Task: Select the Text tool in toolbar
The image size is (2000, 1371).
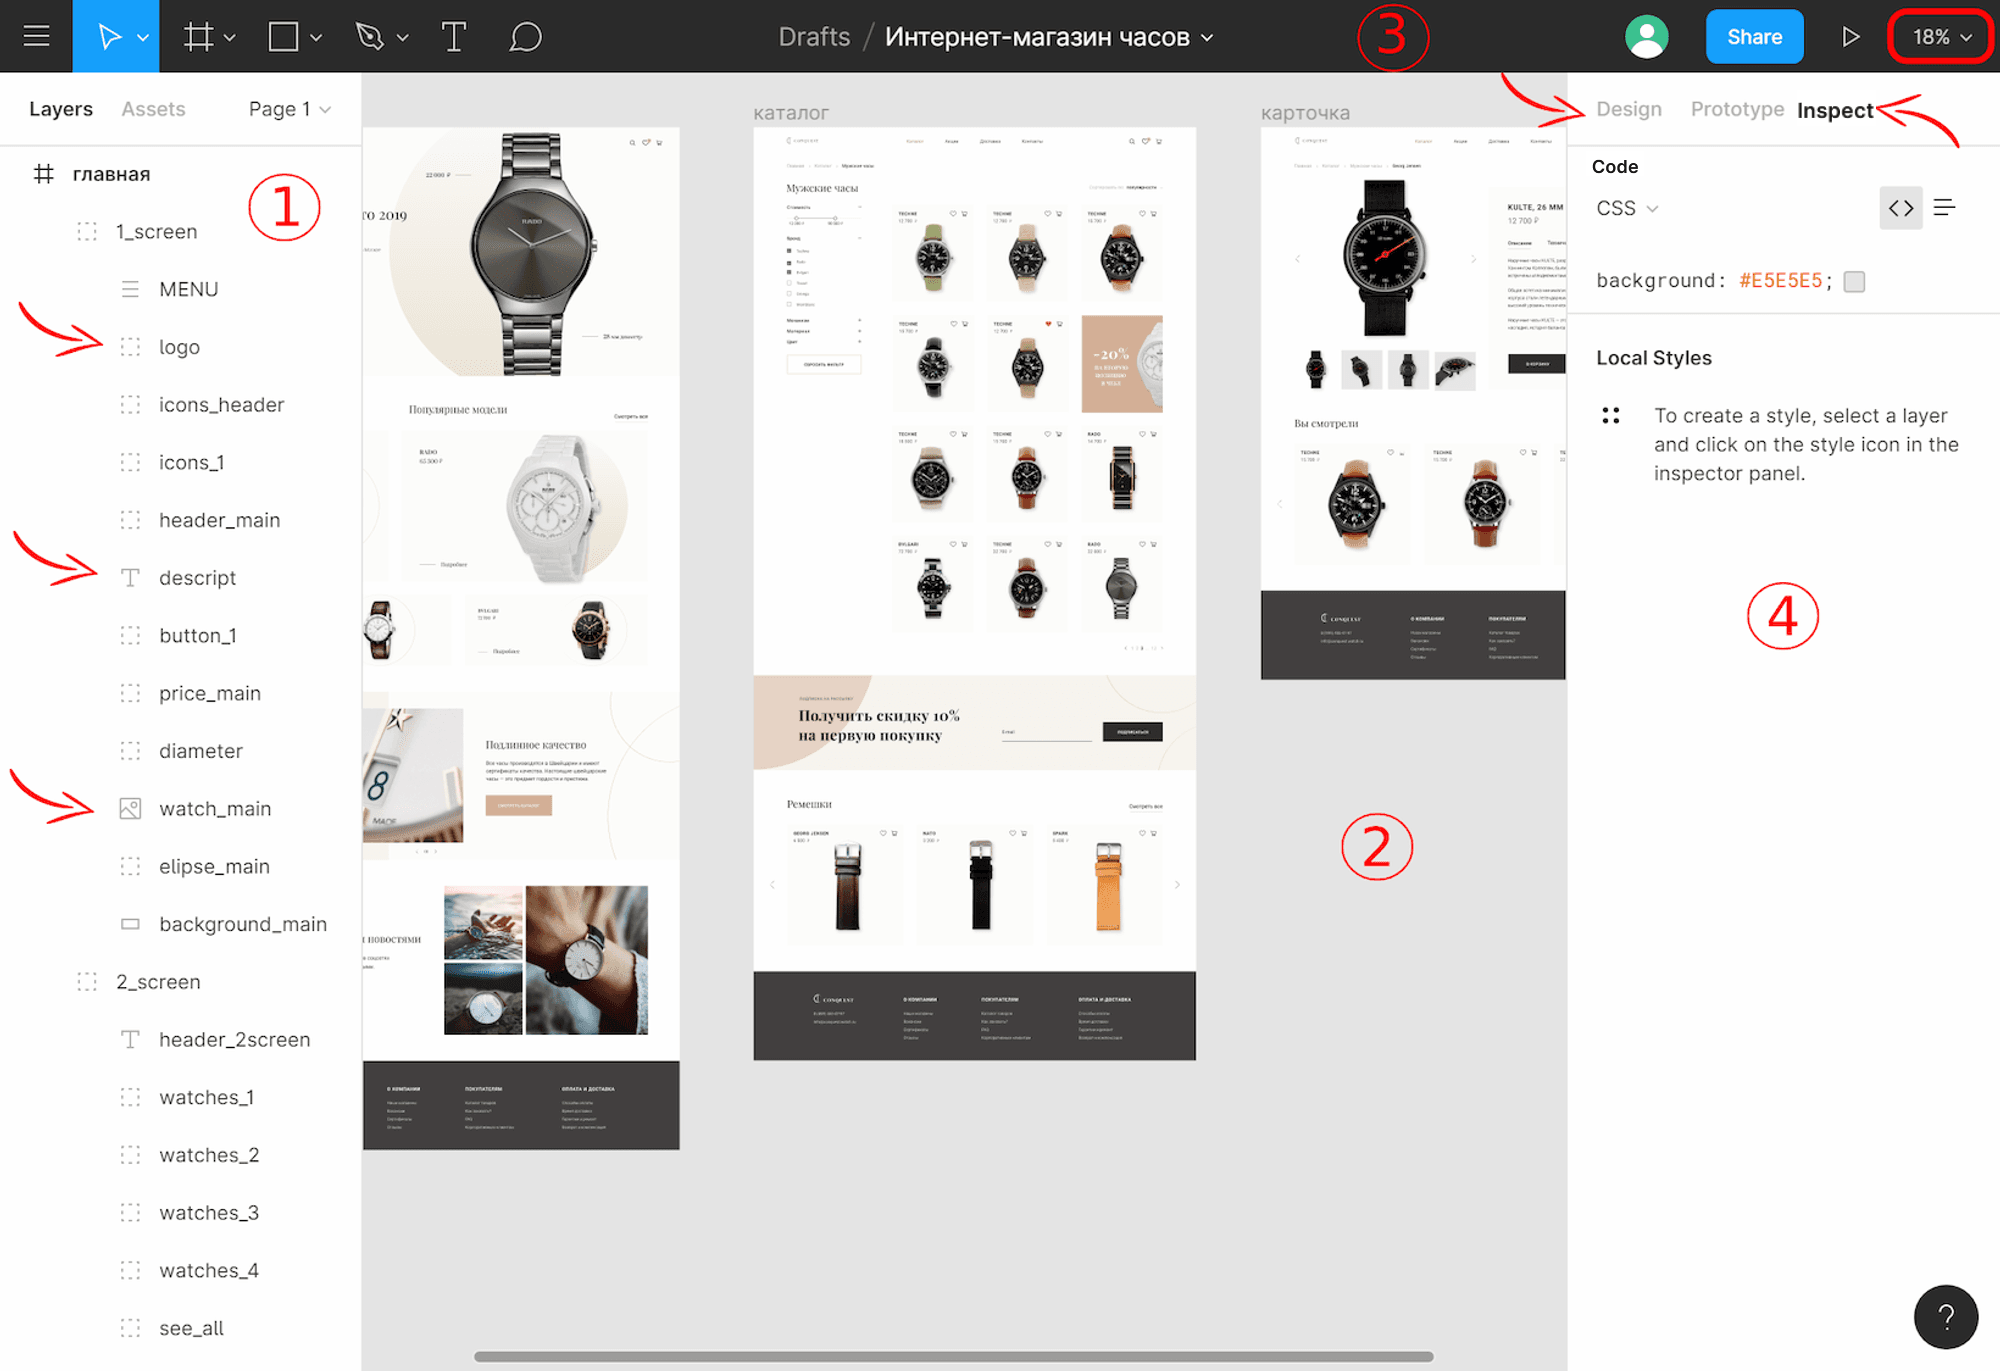Action: [x=454, y=35]
